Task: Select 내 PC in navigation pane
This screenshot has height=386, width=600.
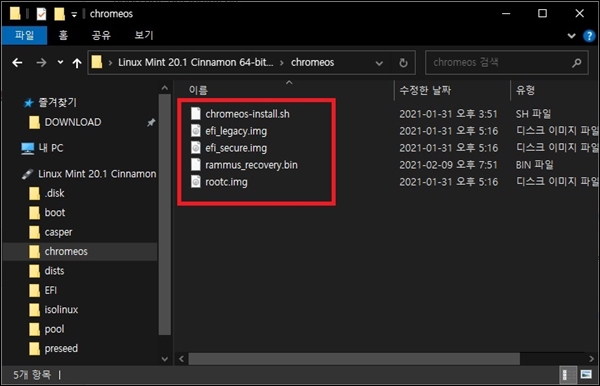Action: 51,148
